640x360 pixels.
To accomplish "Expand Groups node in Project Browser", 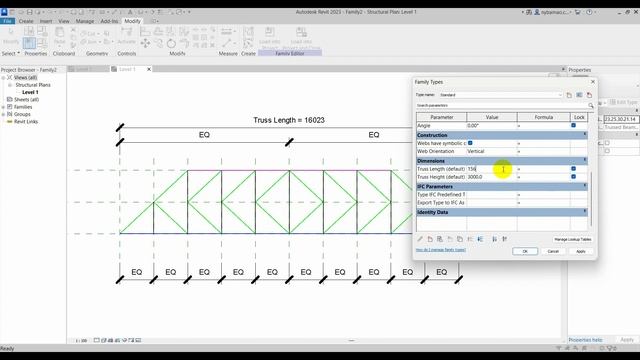I will (x=3, y=114).
